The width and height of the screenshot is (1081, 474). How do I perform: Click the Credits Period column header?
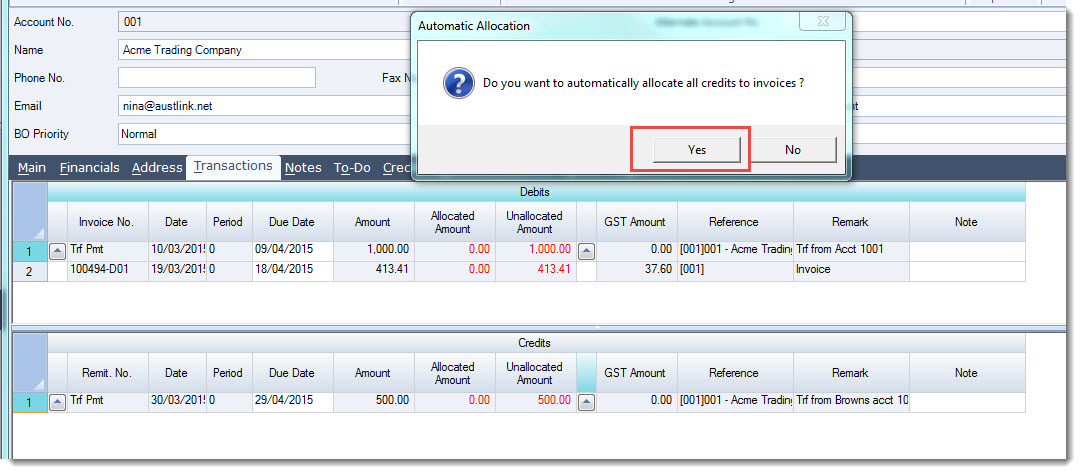(229, 373)
